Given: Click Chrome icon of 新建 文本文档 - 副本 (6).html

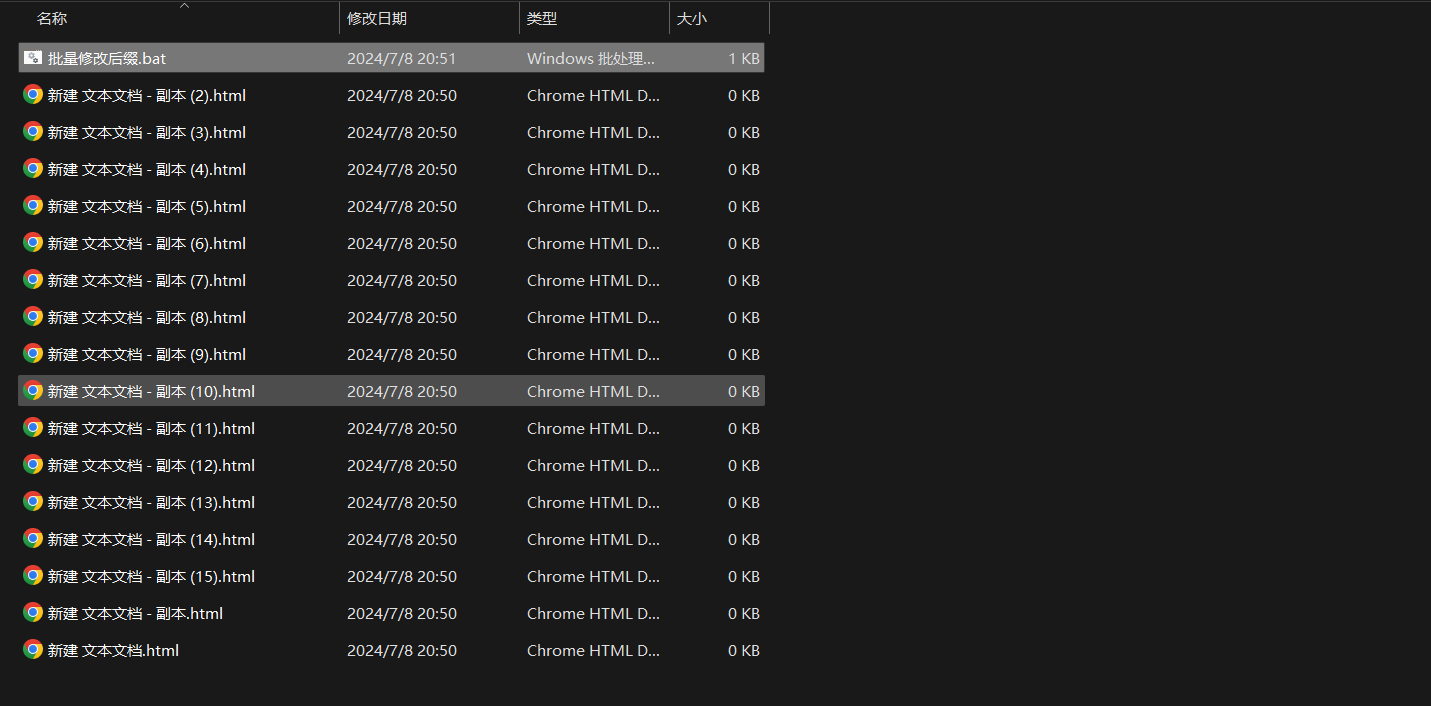Looking at the screenshot, I should tap(33, 243).
